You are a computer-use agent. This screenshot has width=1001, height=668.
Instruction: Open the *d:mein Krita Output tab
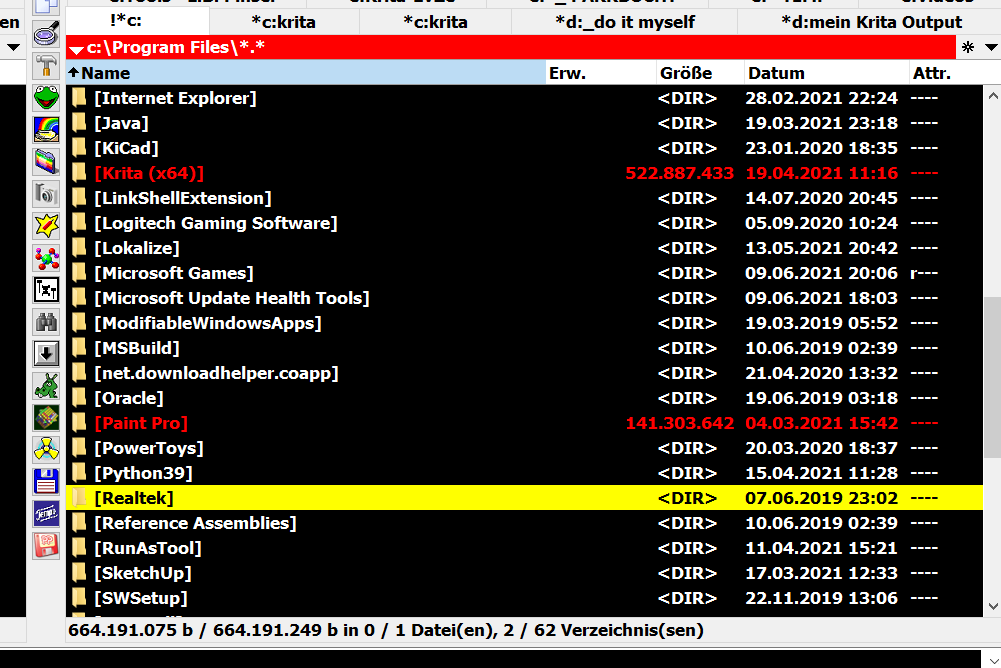871,22
